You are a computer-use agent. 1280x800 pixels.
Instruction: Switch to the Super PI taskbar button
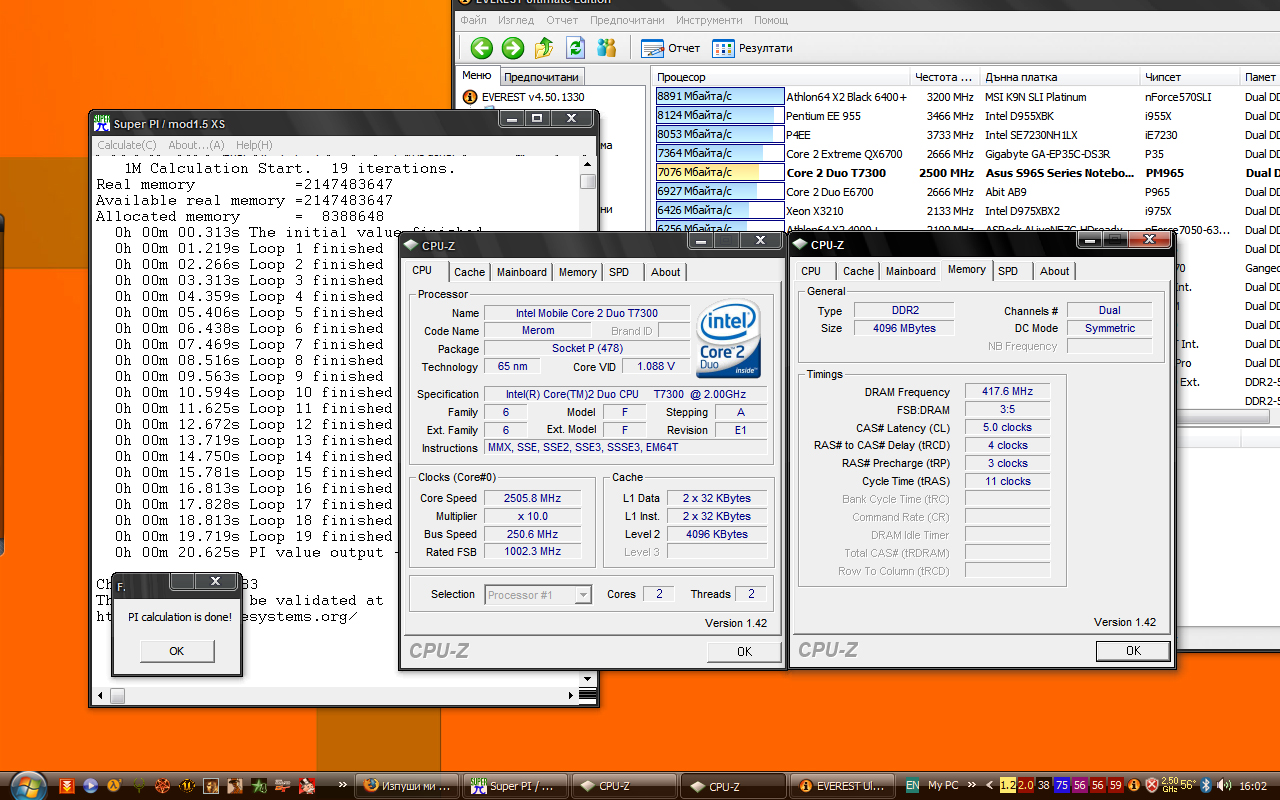click(515, 786)
